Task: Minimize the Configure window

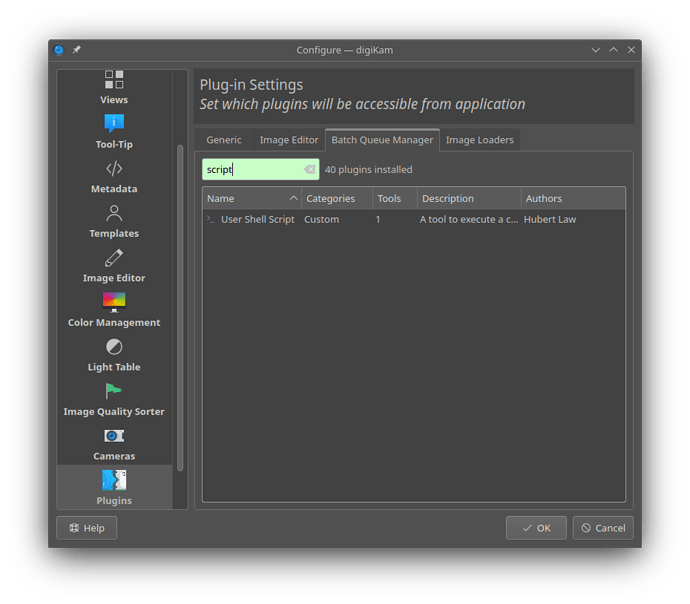Action: (595, 50)
